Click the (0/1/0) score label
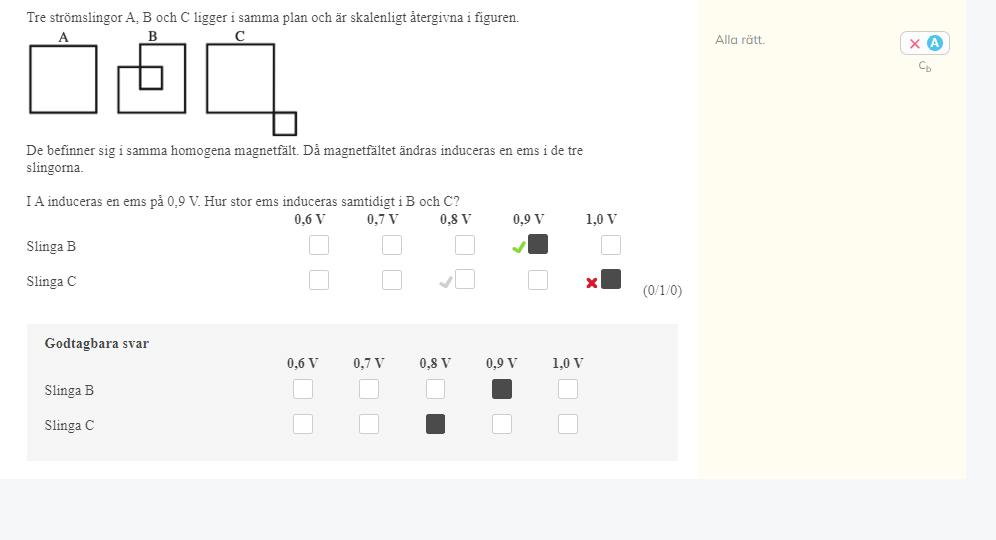The height and width of the screenshot is (540, 996). (662, 291)
